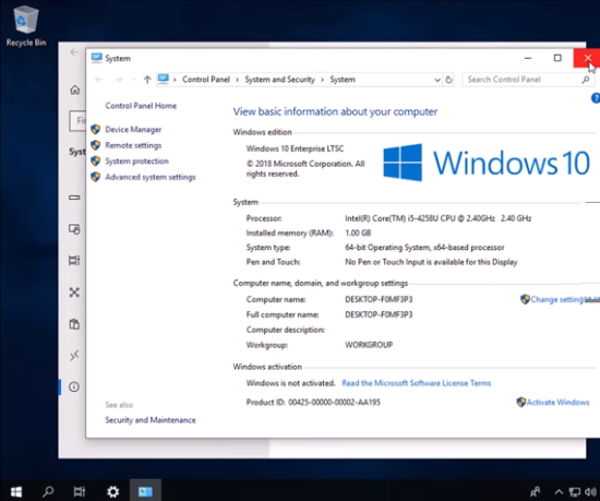Select System and Security in the breadcrumb

[280, 79]
